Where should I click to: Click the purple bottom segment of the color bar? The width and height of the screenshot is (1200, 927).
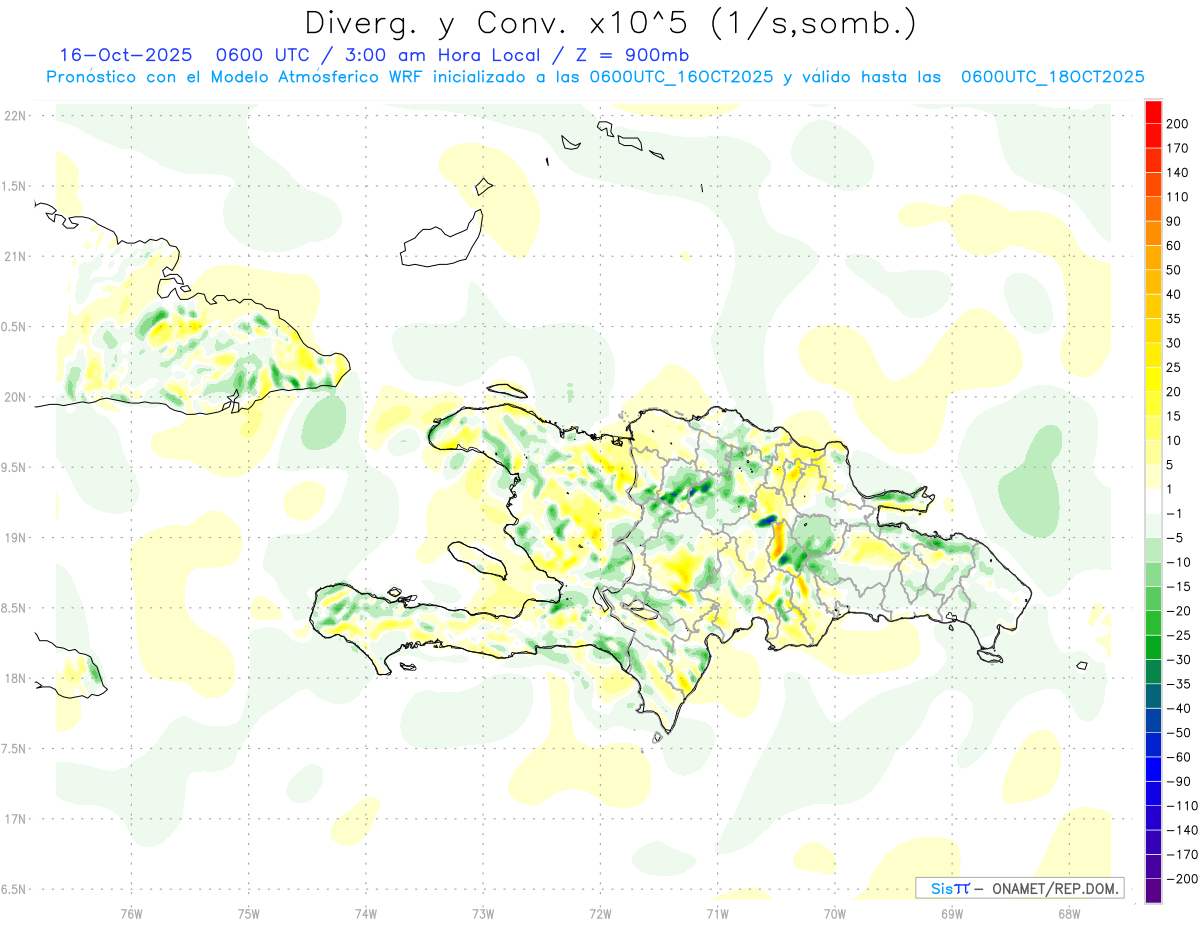[x=1153, y=891]
